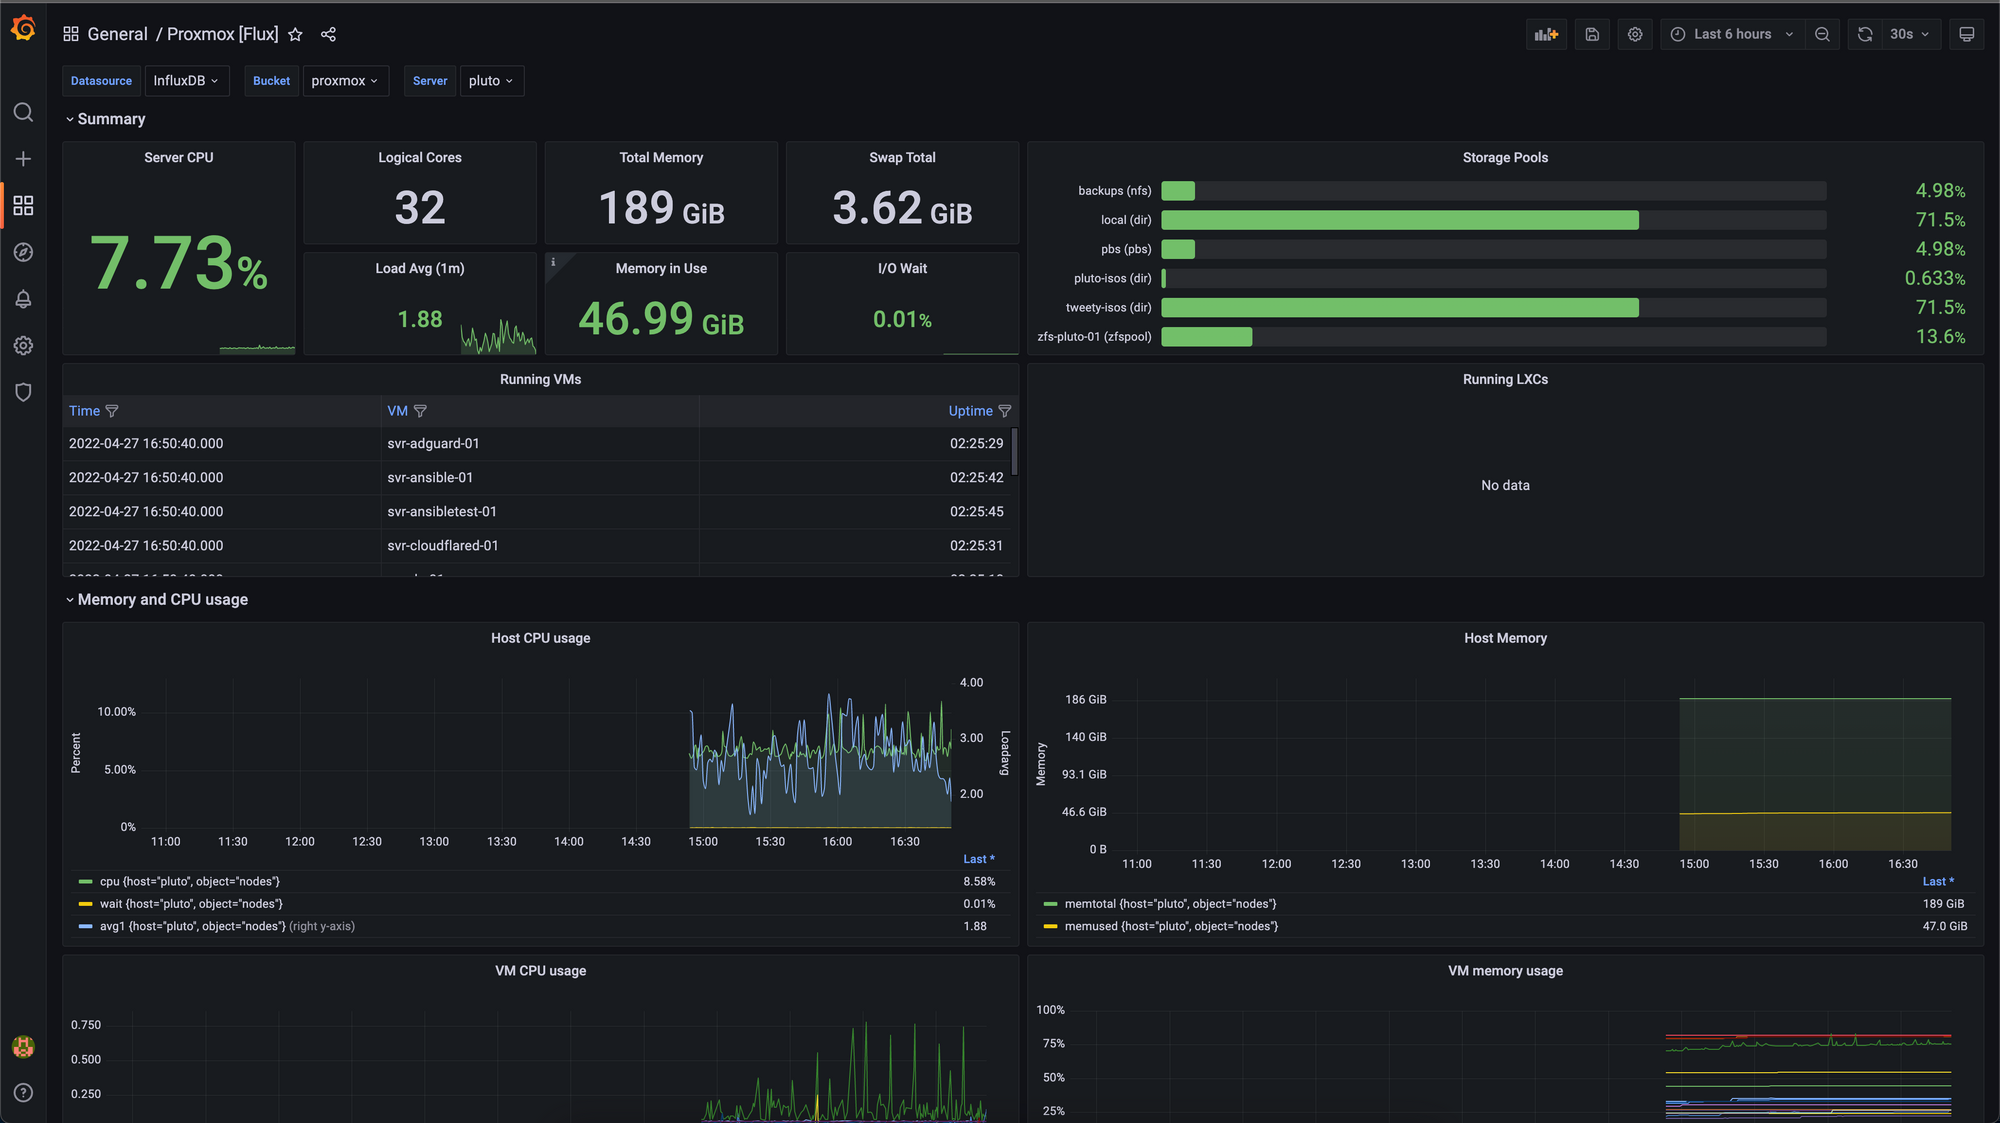Go to the General folder breadcrumb
This screenshot has width=2000, height=1123.
117,34
